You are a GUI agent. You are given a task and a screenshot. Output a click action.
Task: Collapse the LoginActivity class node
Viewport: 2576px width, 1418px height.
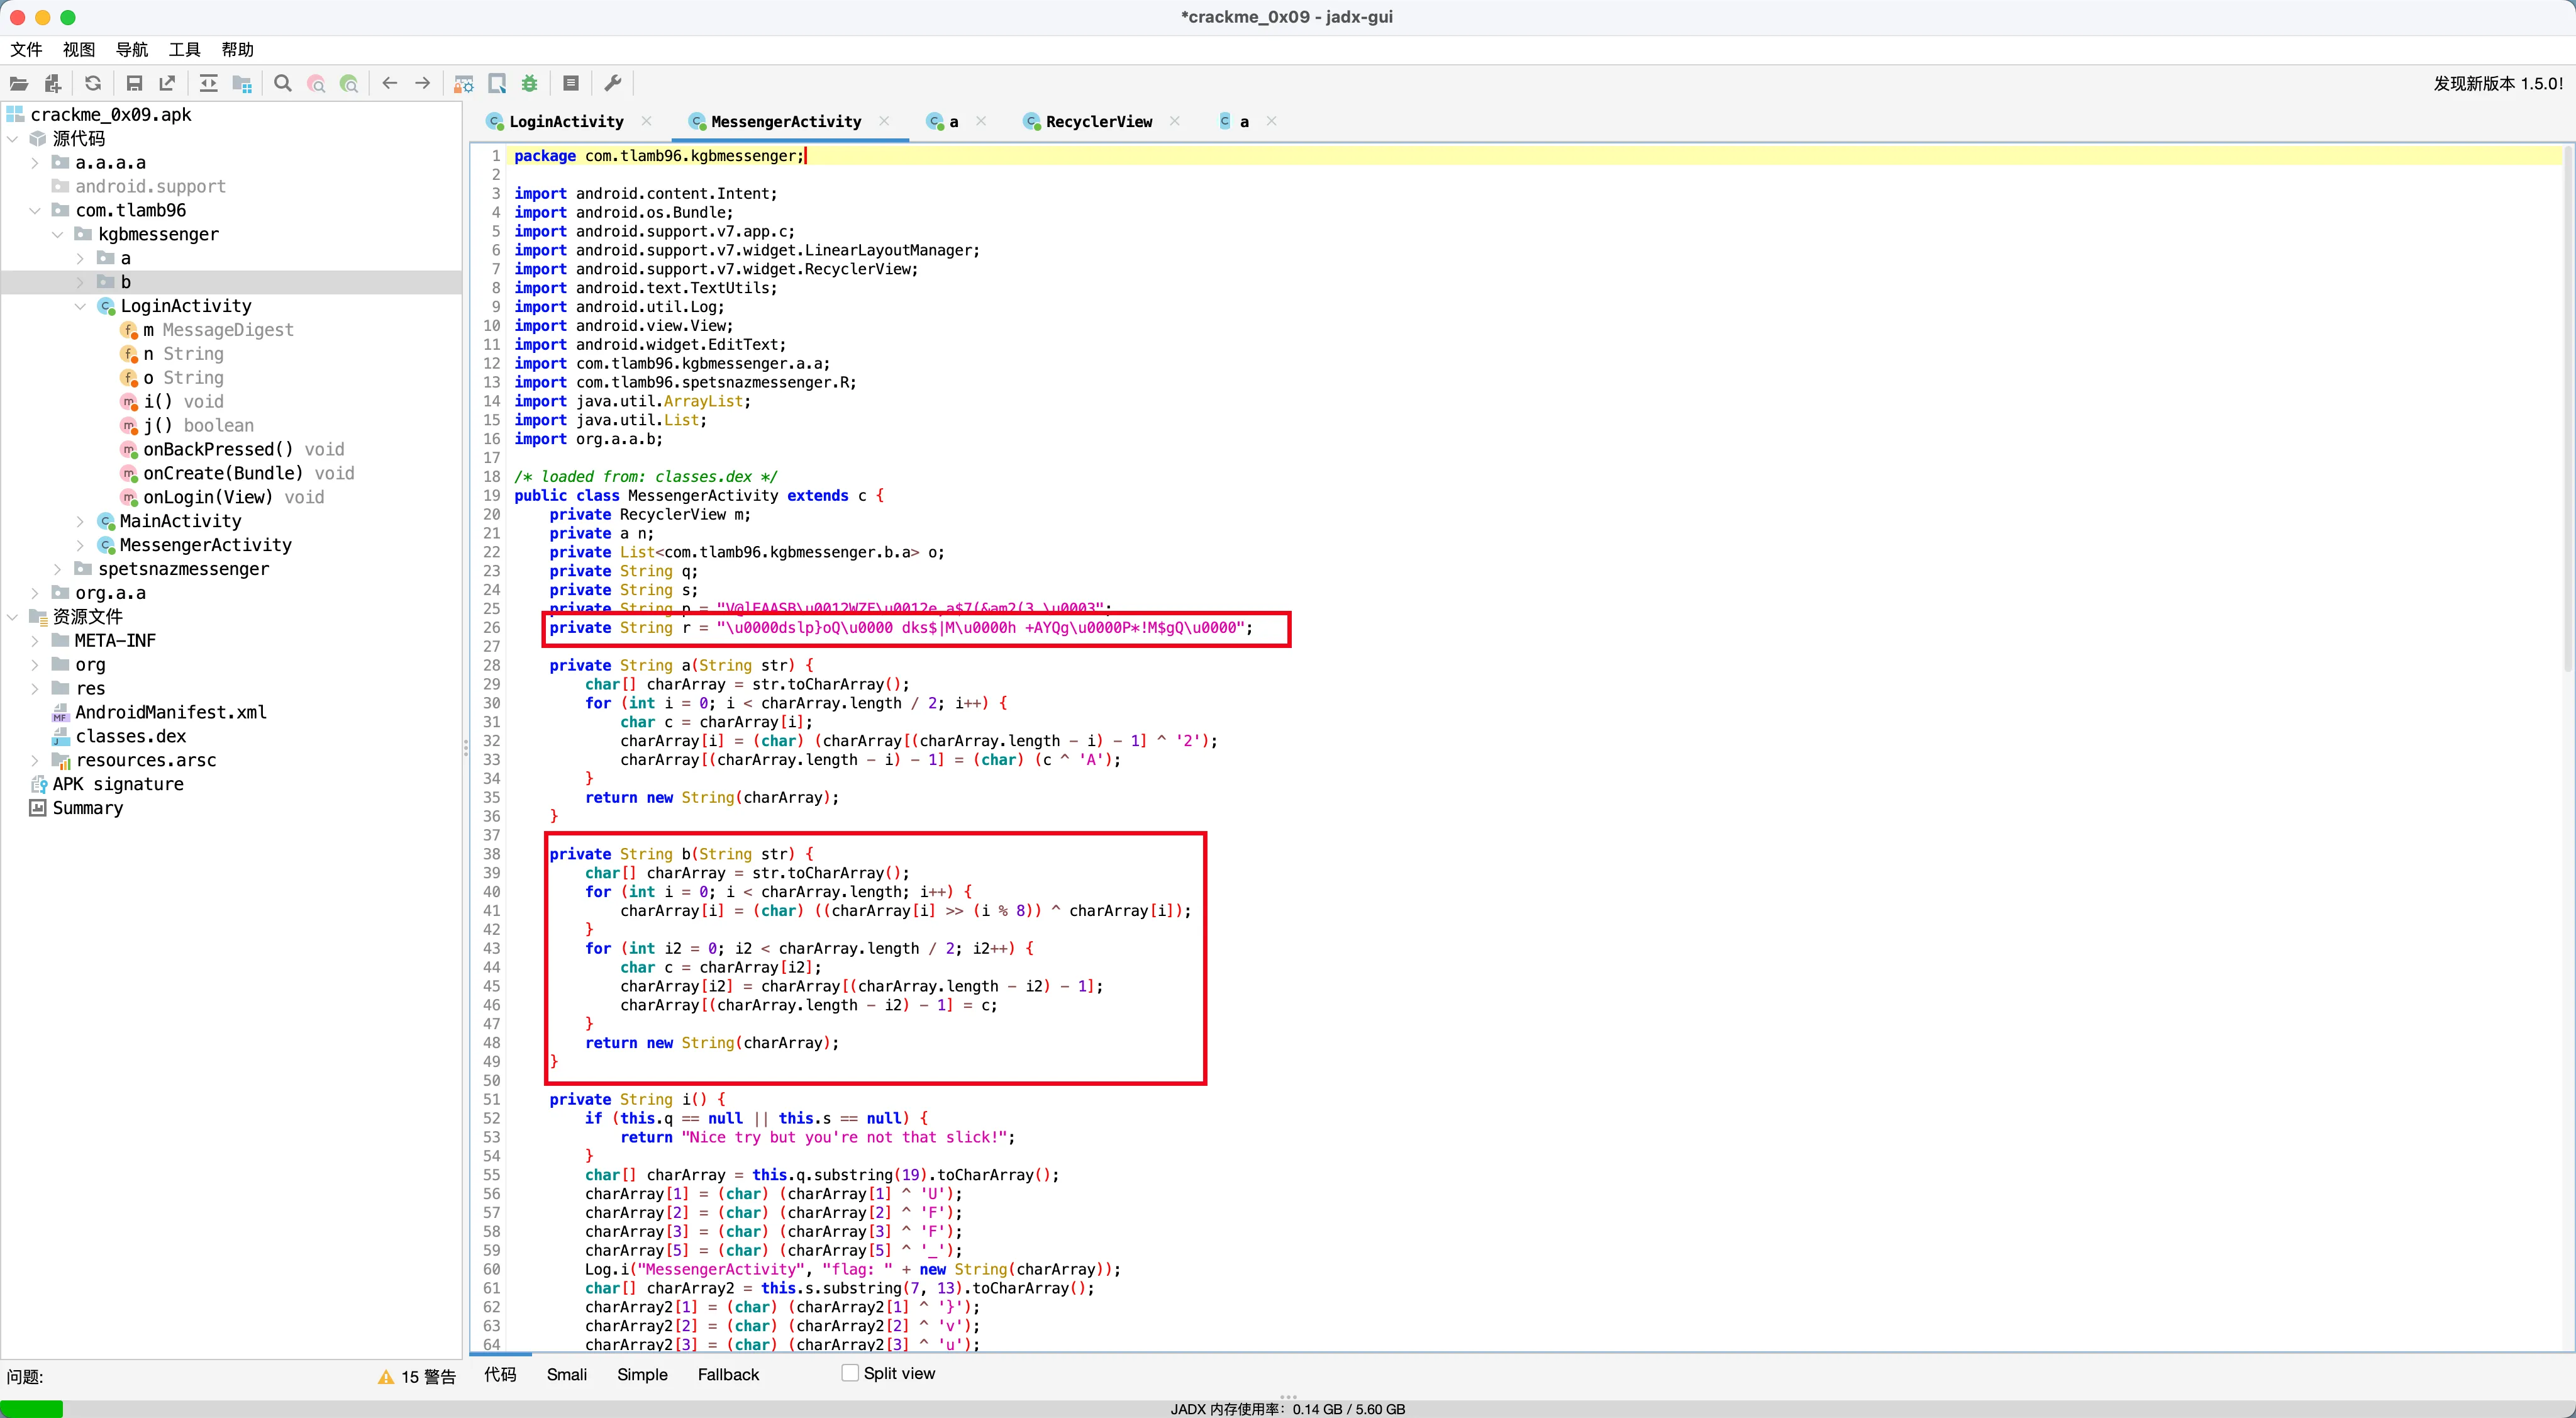80,306
